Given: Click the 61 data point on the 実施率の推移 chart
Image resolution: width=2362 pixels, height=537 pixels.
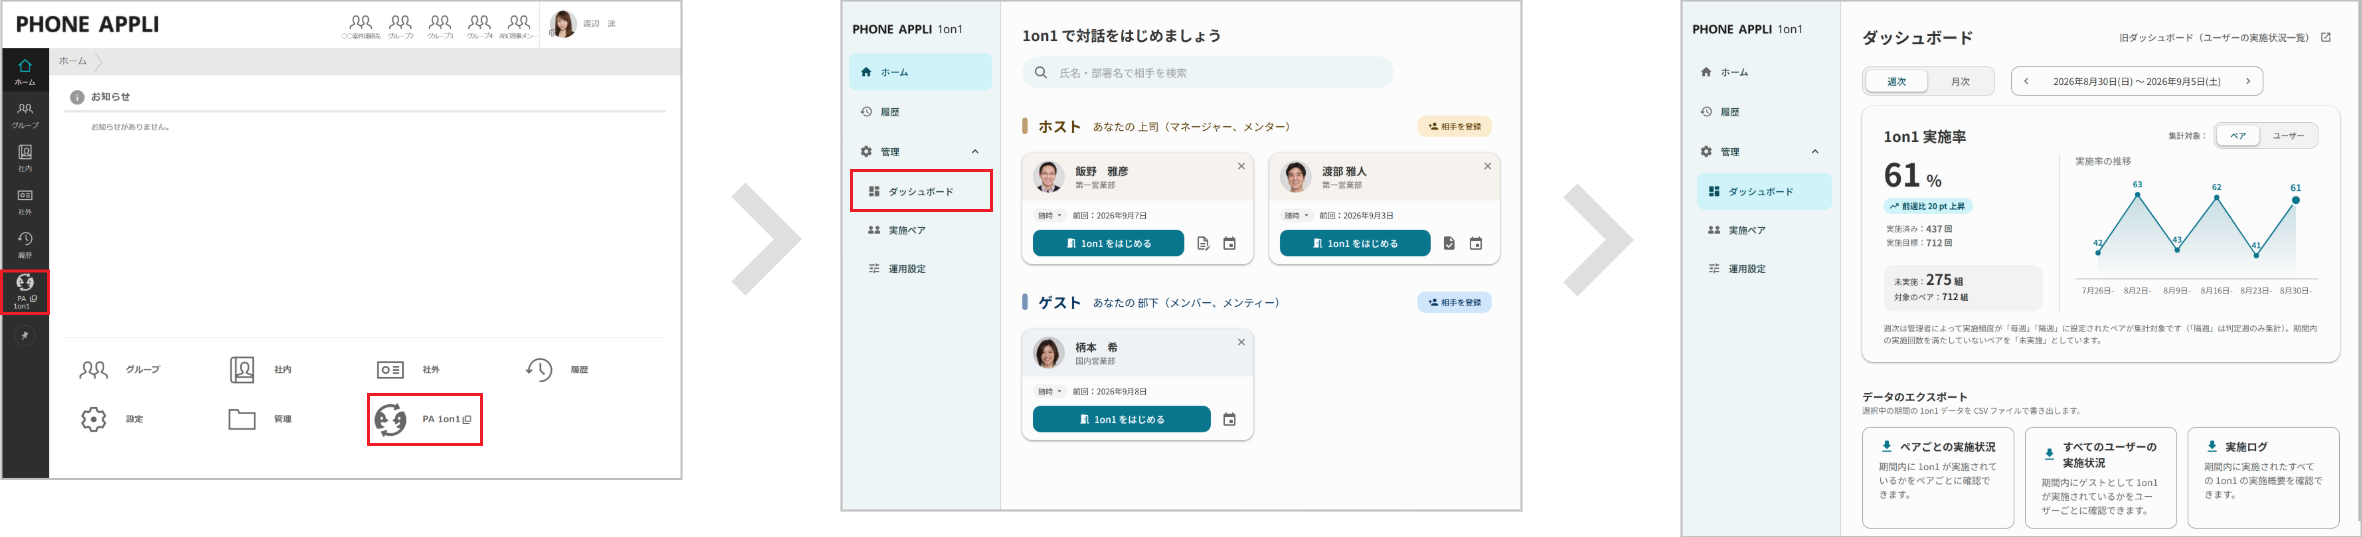Looking at the screenshot, I should pyautogui.click(x=2296, y=200).
